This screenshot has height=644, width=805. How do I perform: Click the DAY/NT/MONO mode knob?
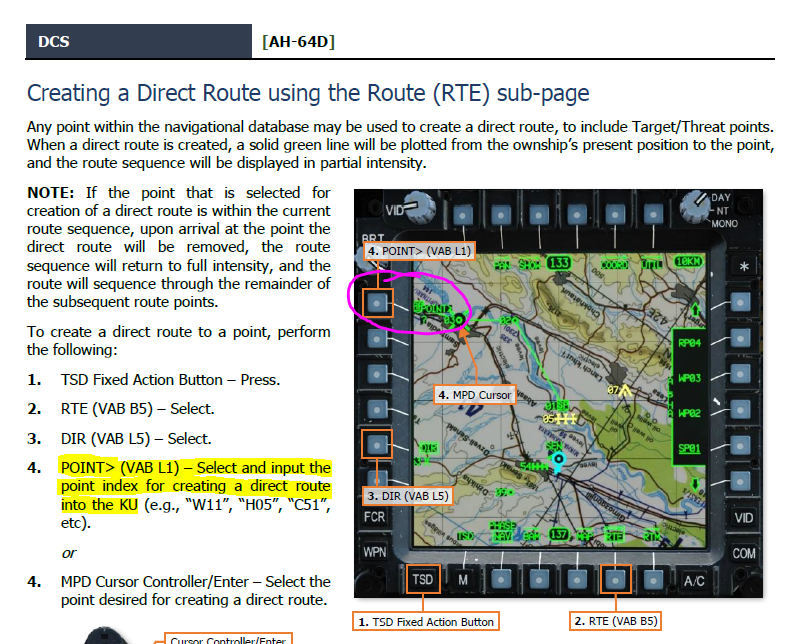click(x=695, y=205)
